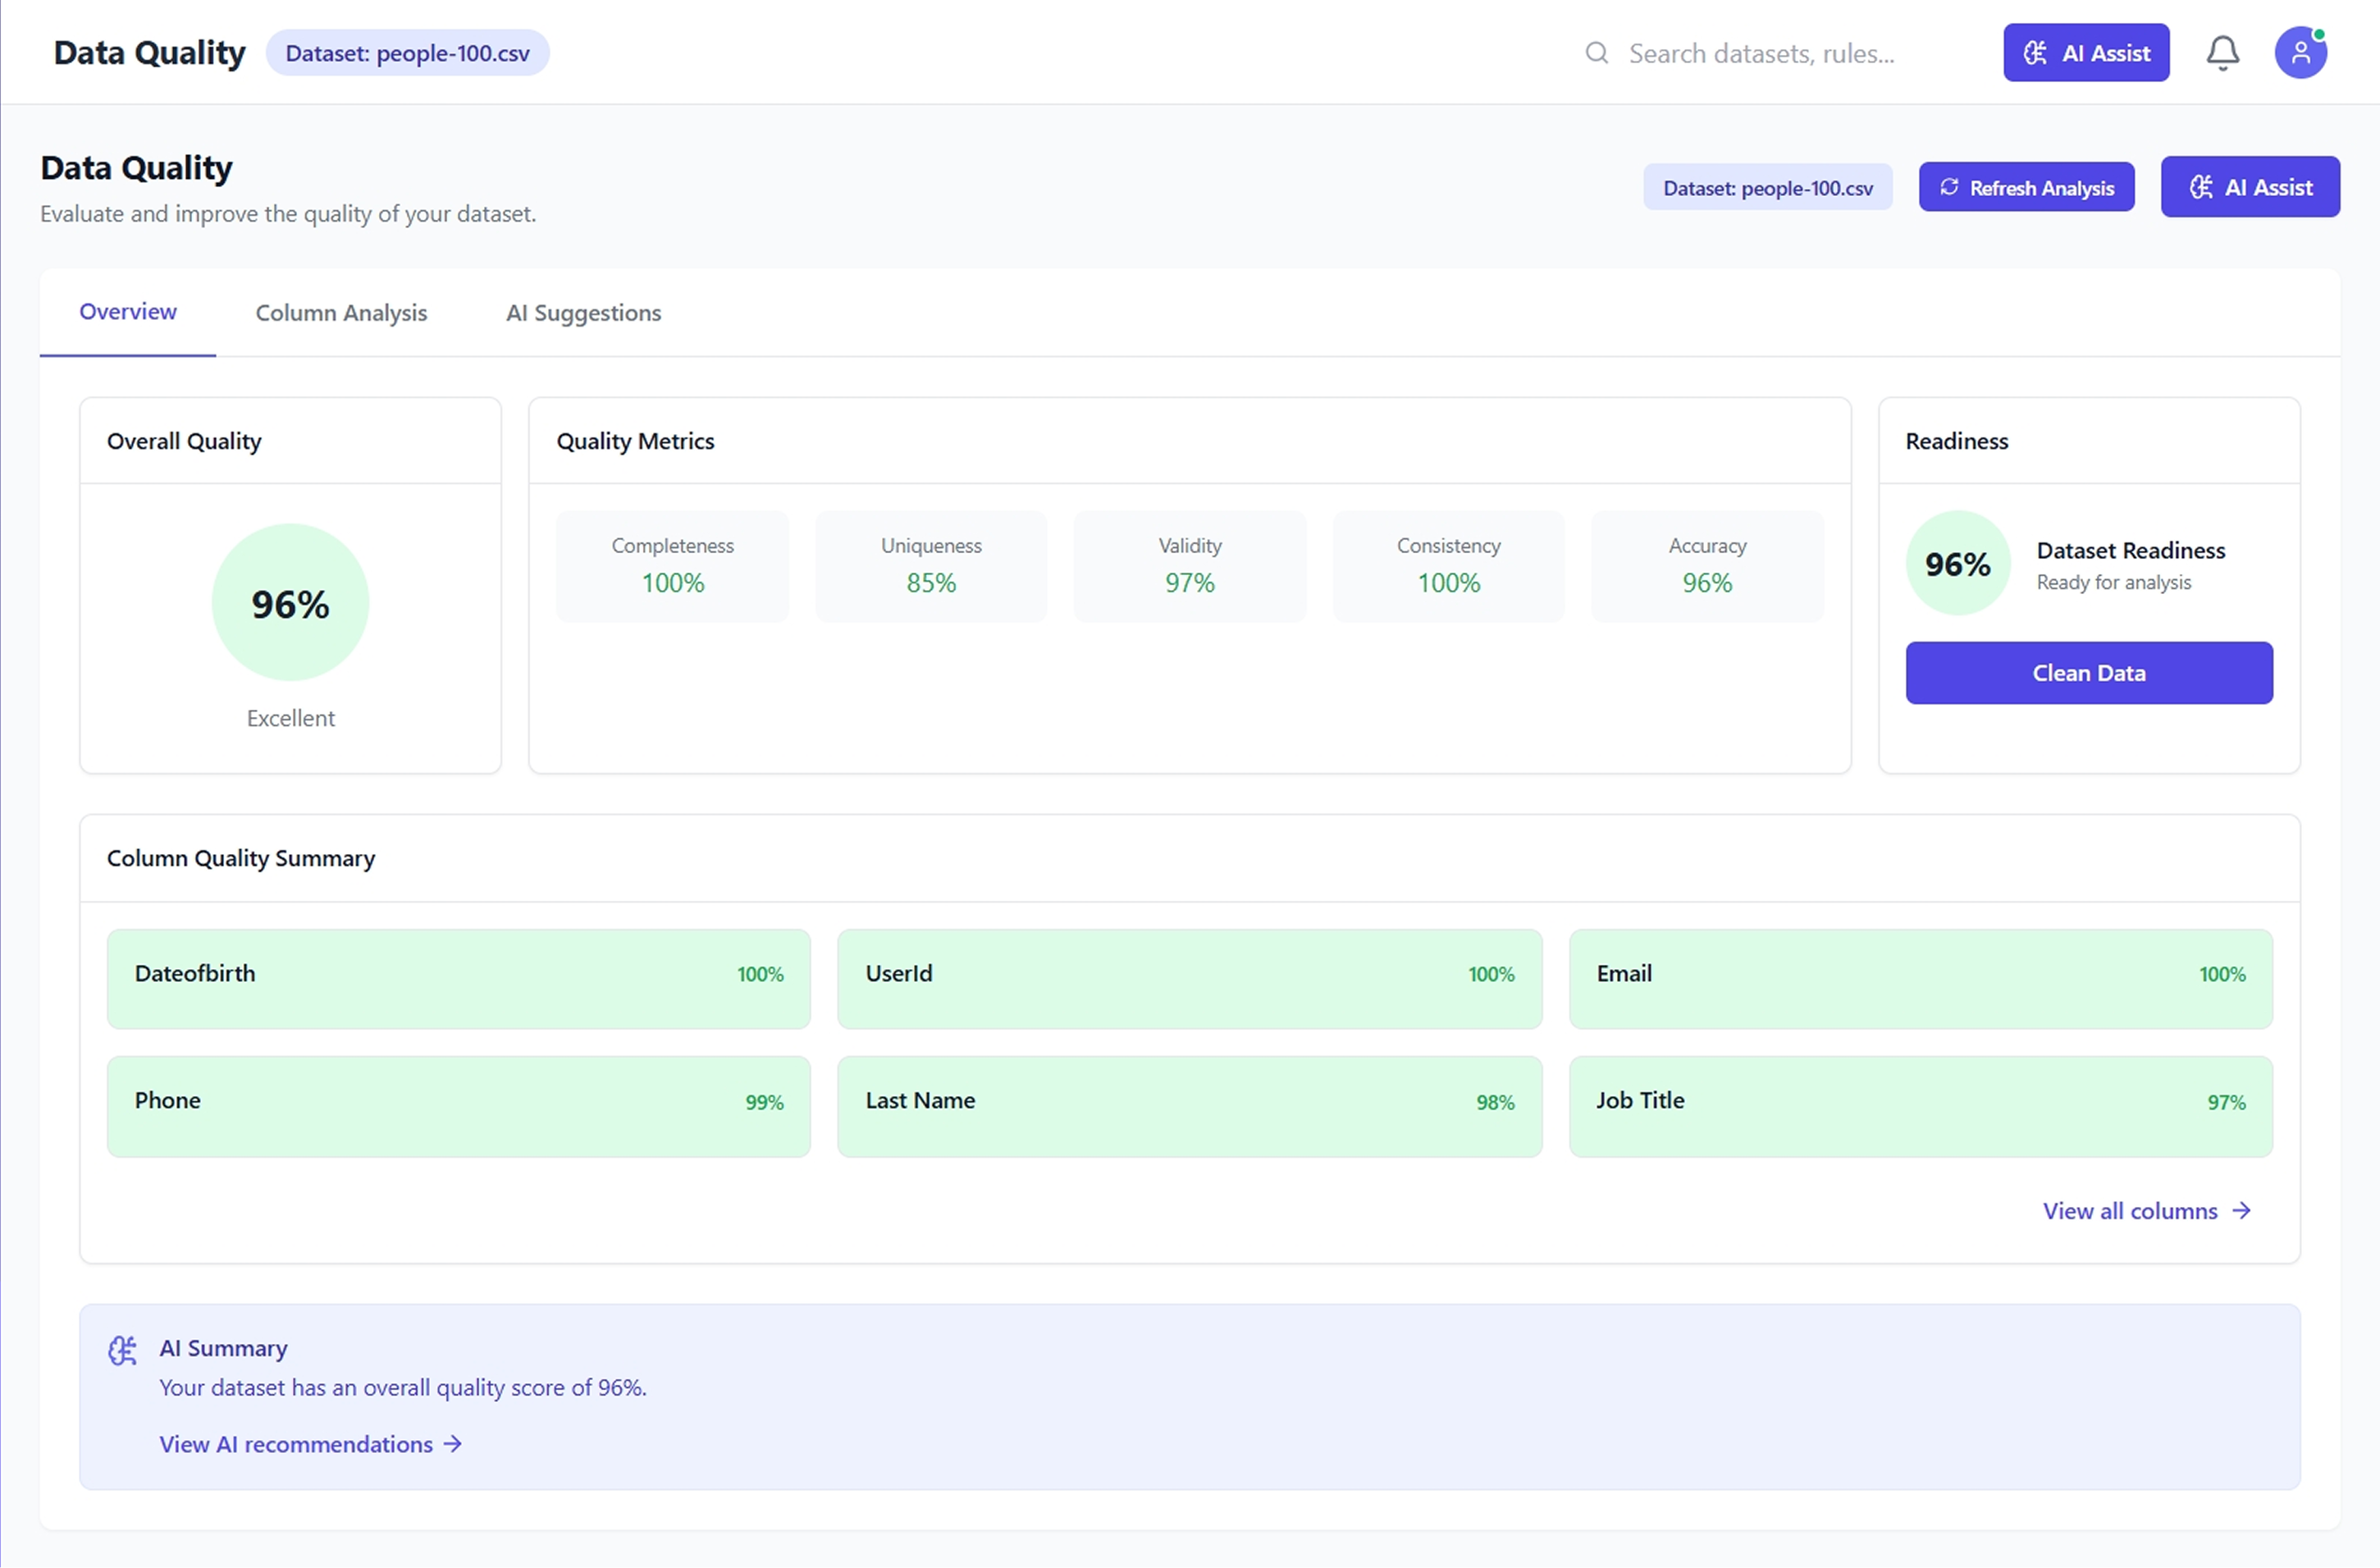Click the arrow next to View all columns
Image resolution: width=2380 pixels, height=1568 pixels.
(2242, 1211)
